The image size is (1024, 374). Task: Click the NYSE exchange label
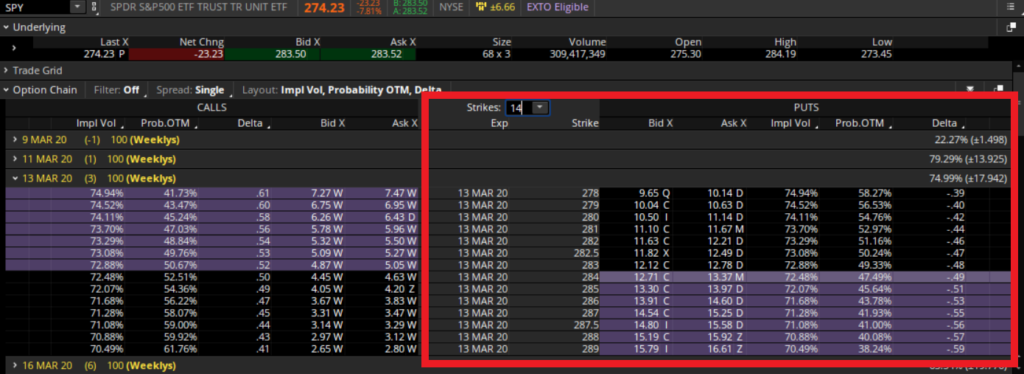(x=452, y=8)
